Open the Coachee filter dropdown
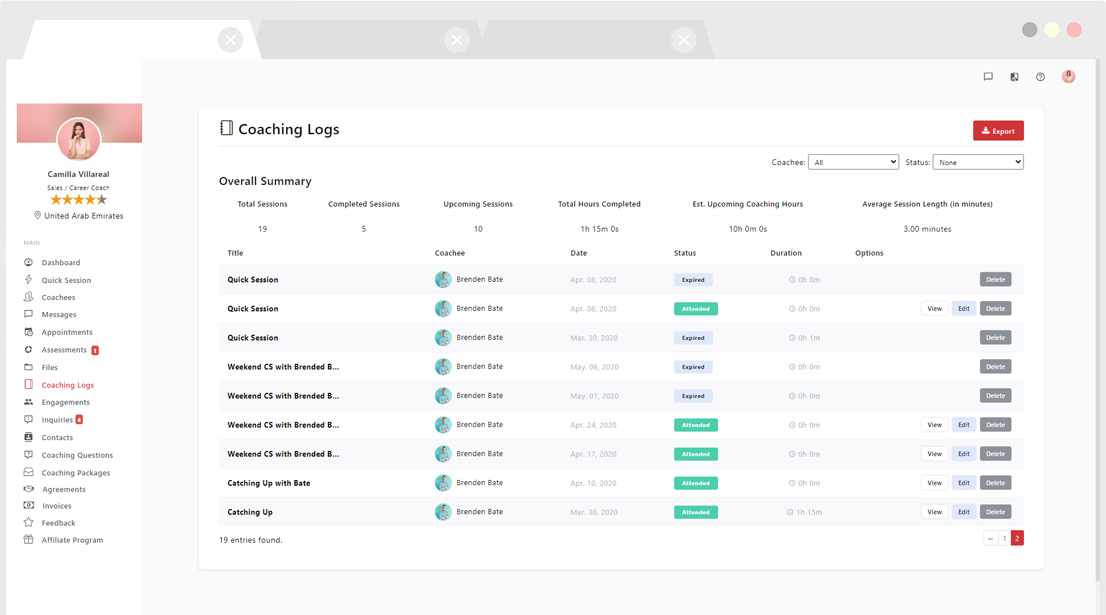Image resolution: width=1106 pixels, height=615 pixels. tap(853, 161)
